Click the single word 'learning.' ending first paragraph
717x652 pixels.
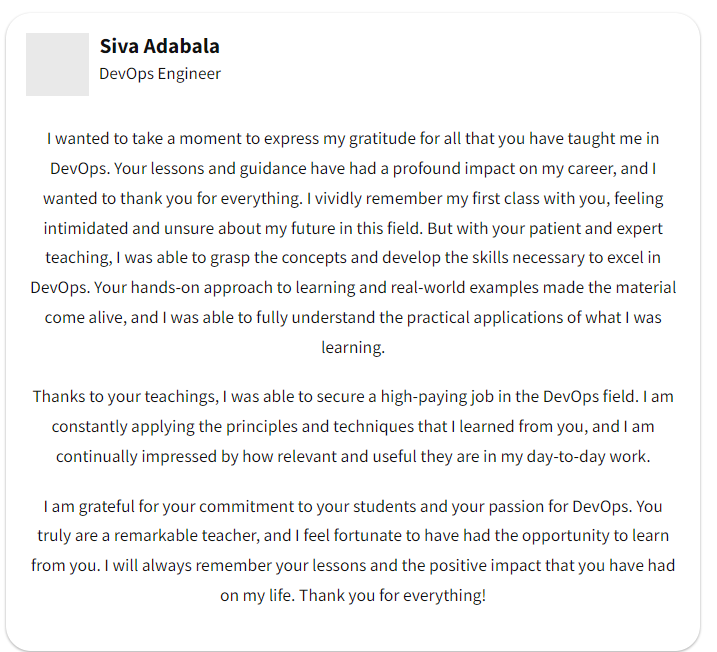click(x=353, y=347)
